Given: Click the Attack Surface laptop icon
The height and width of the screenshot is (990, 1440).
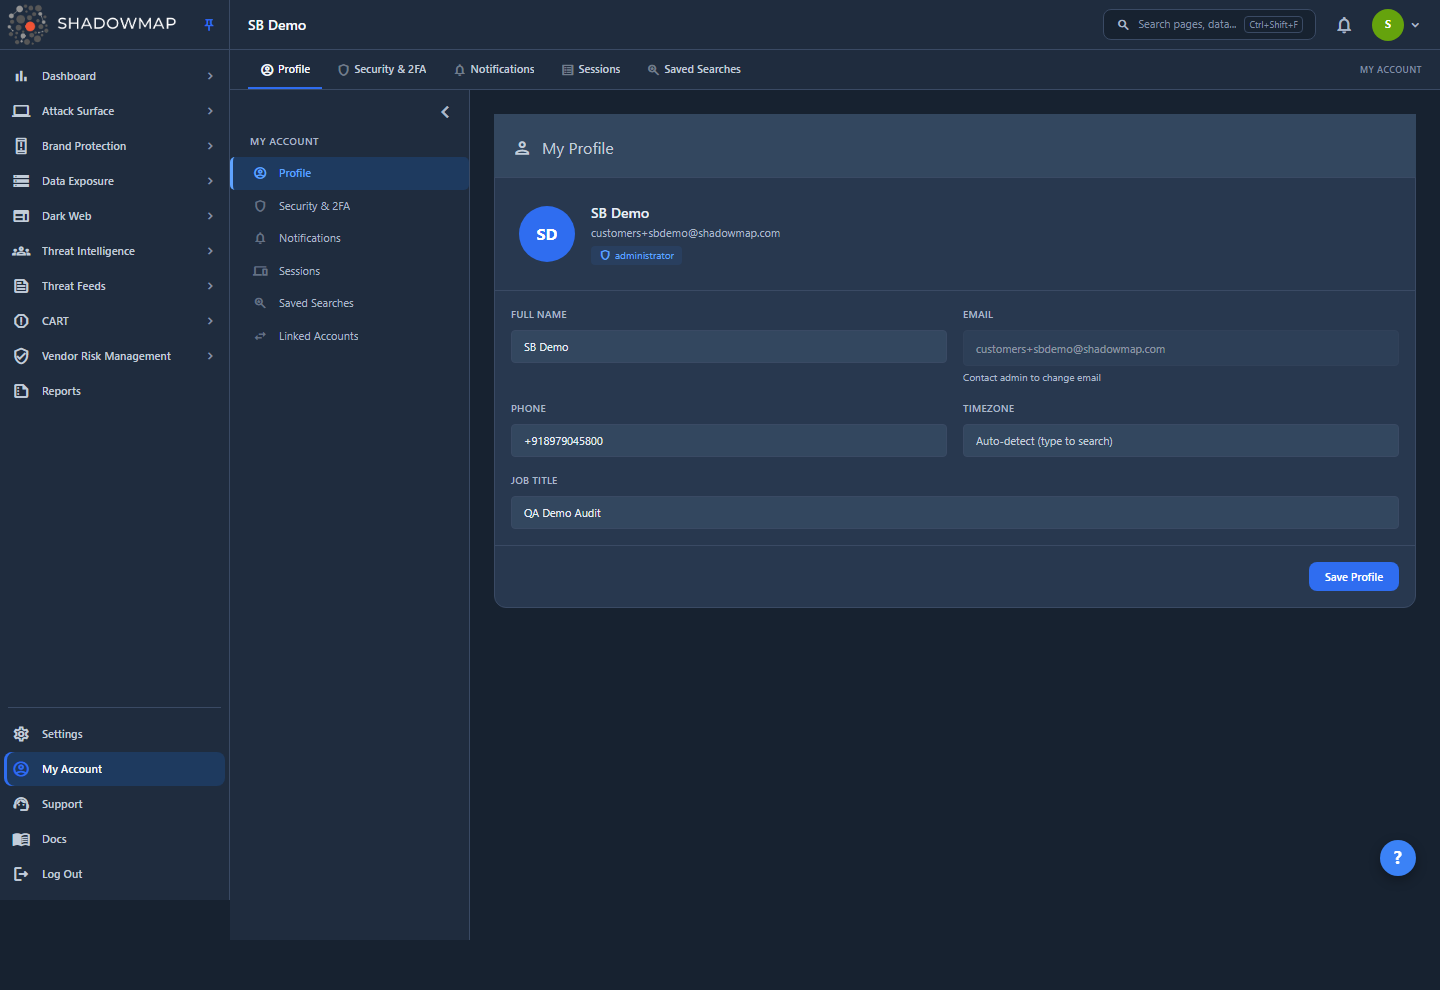Looking at the screenshot, I should 21,111.
